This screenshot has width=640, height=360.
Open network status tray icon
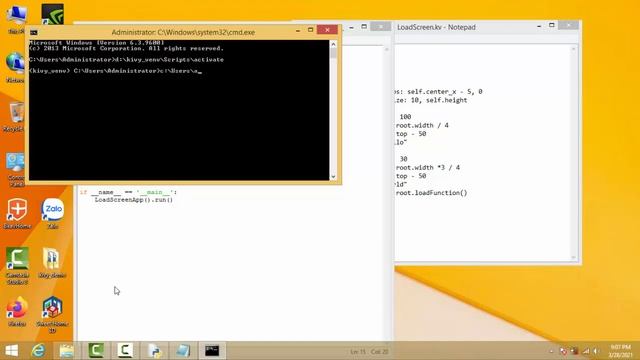tap(586, 351)
